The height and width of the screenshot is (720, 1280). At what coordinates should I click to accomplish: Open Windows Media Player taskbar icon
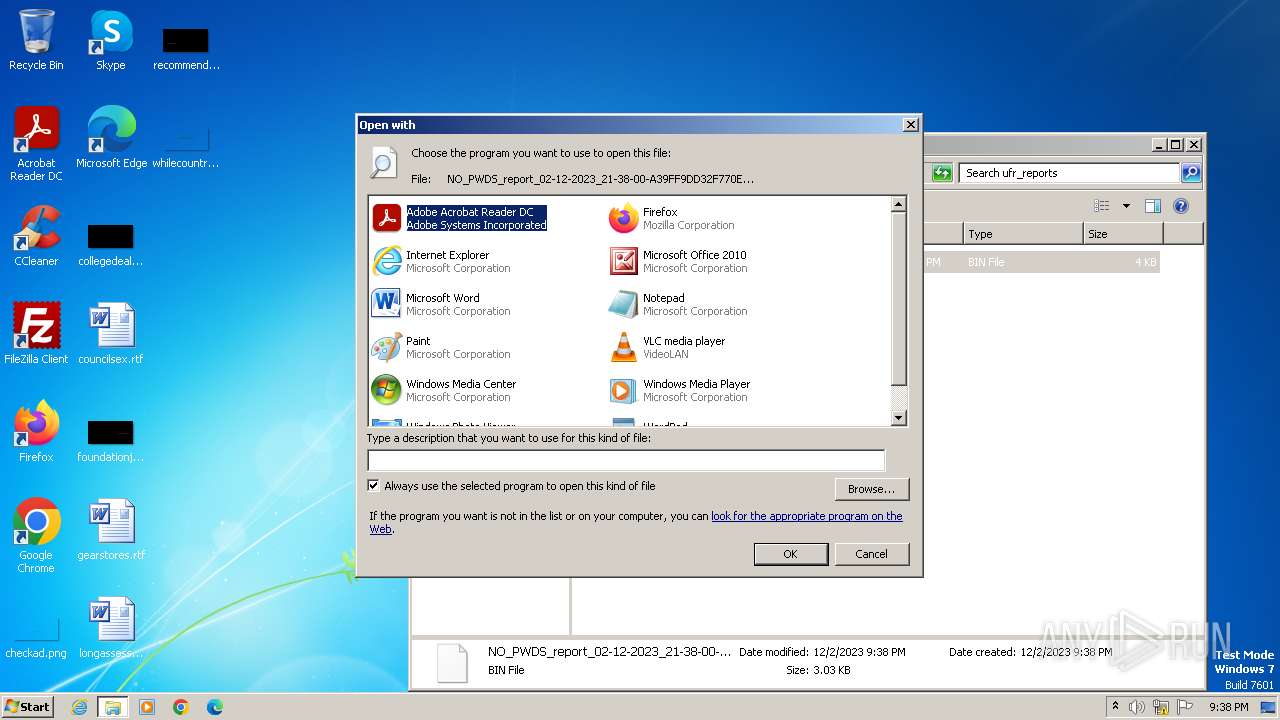point(147,707)
